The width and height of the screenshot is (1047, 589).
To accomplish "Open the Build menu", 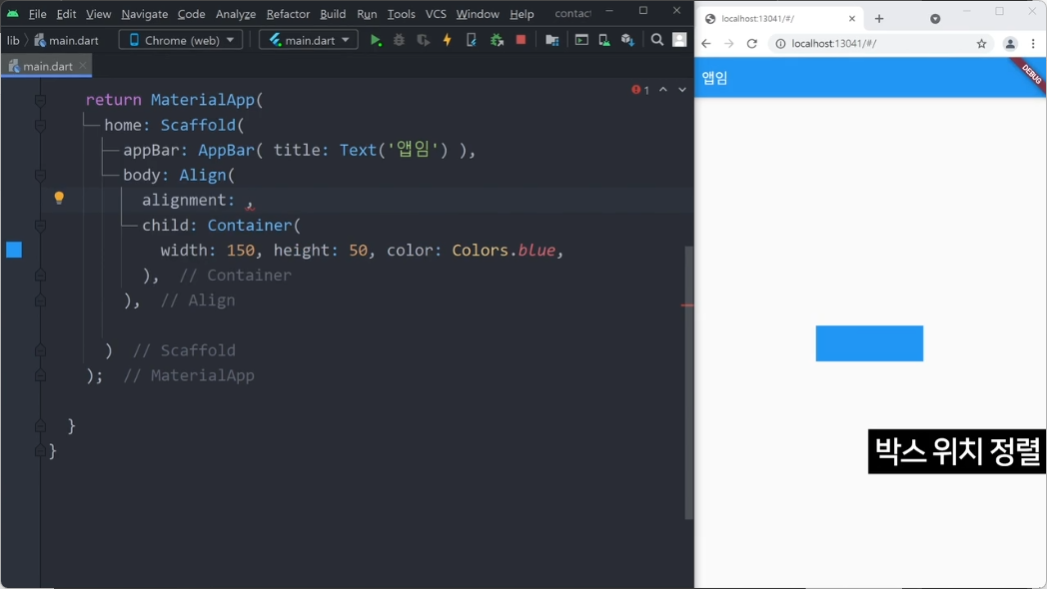I will point(333,13).
